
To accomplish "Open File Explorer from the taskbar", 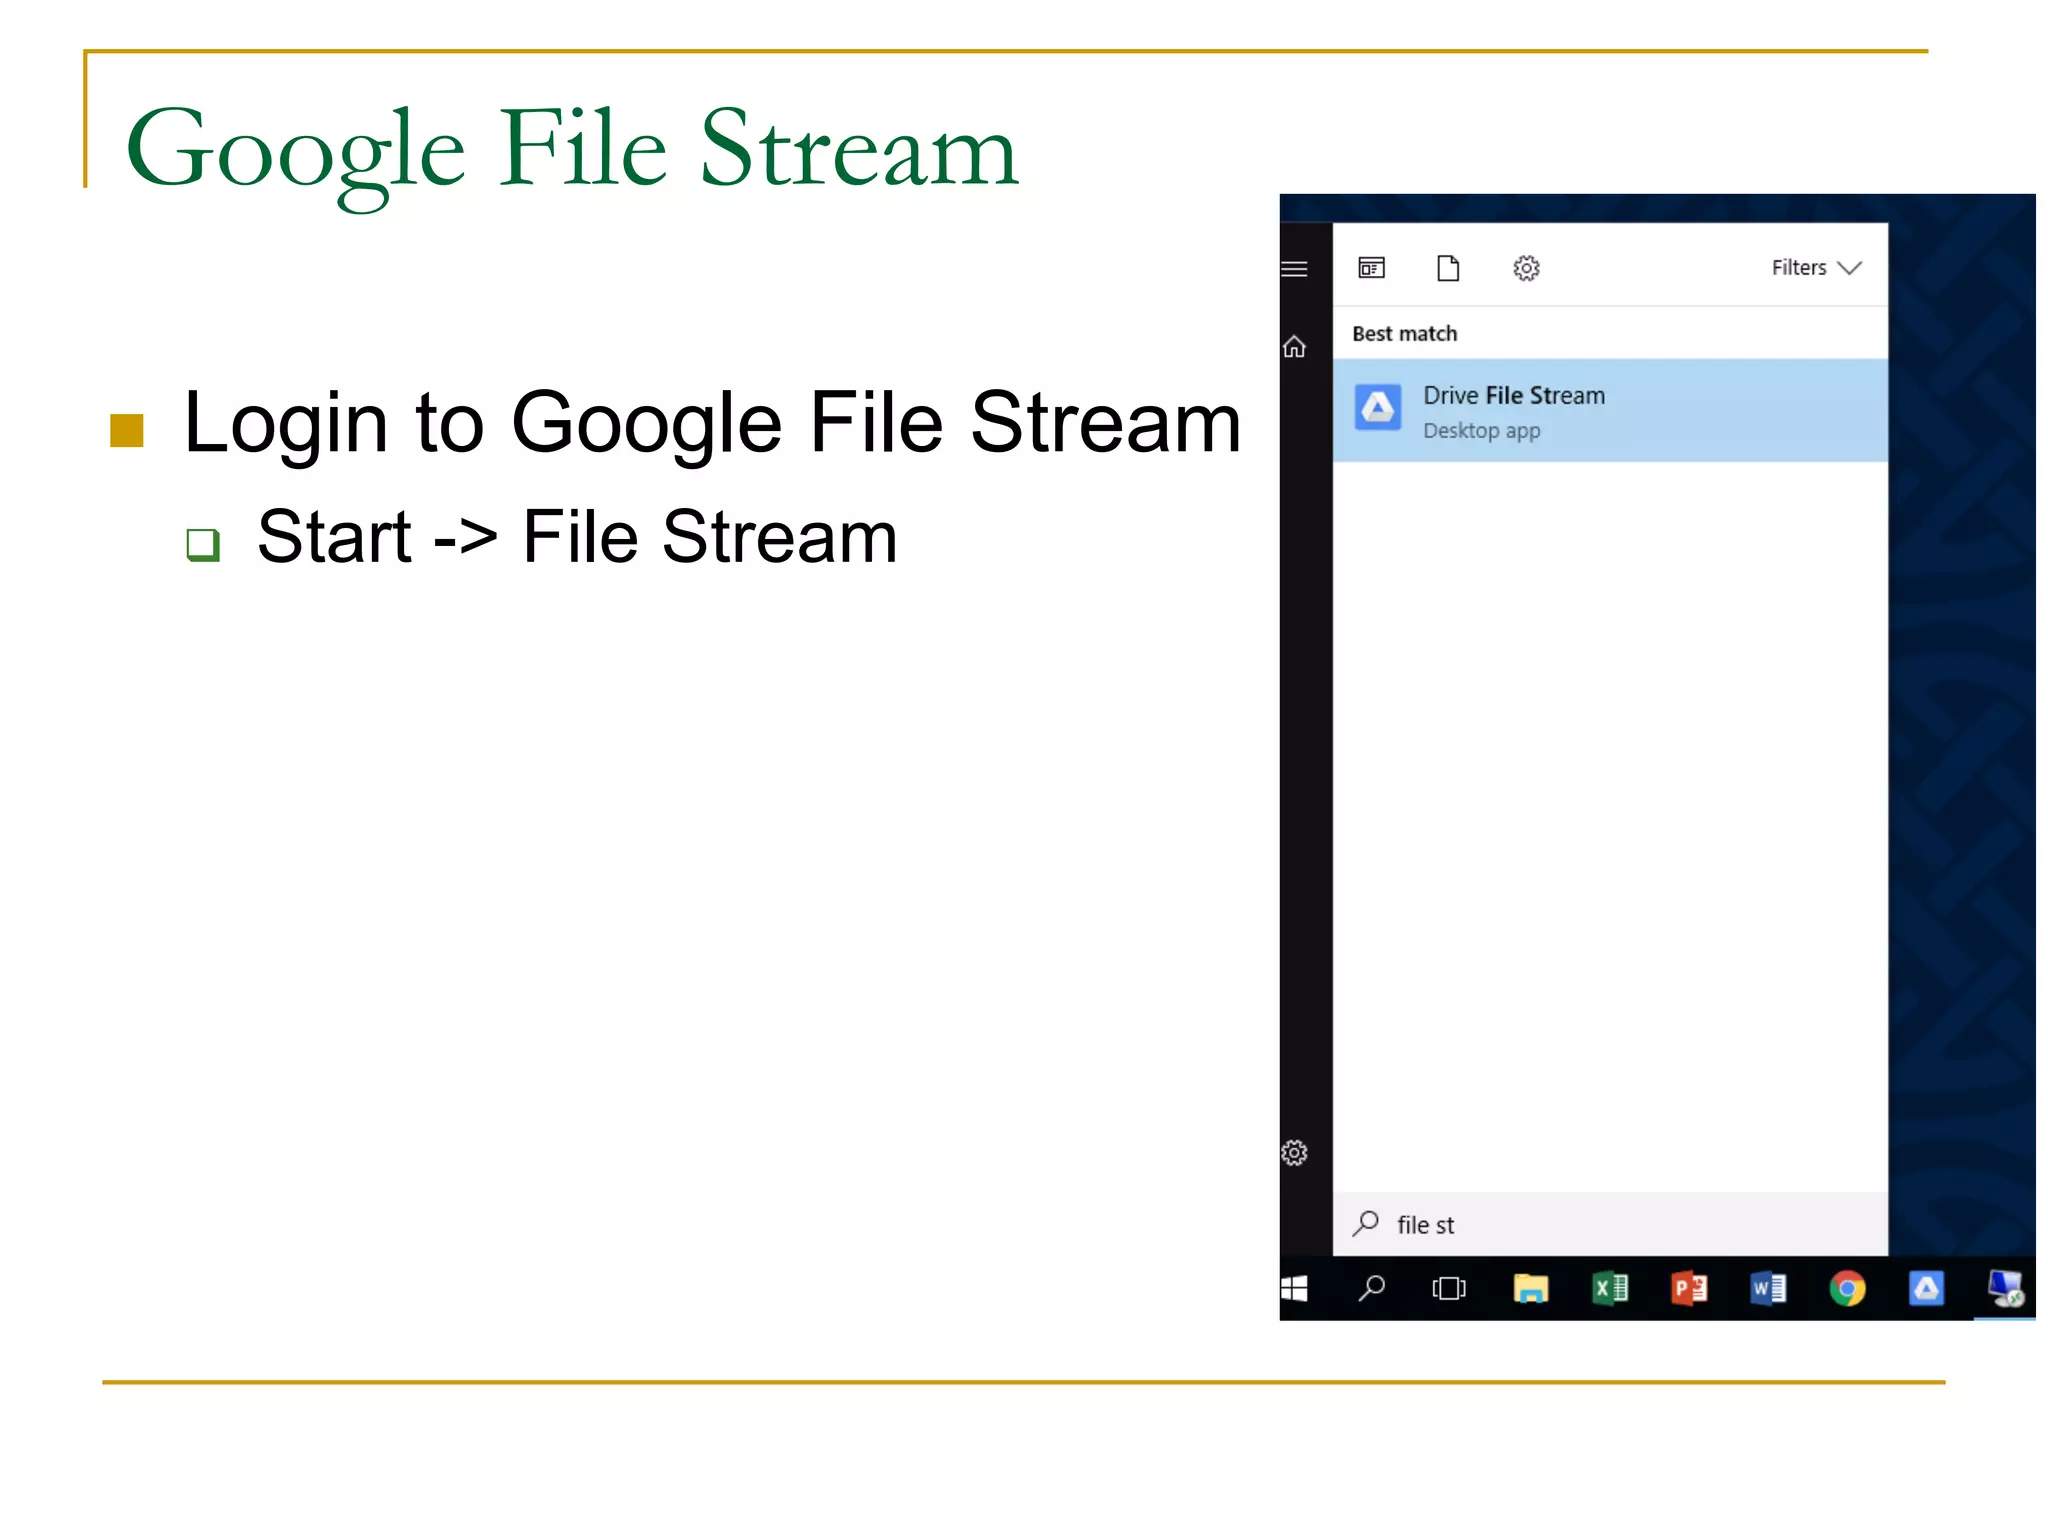I will (x=1530, y=1289).
